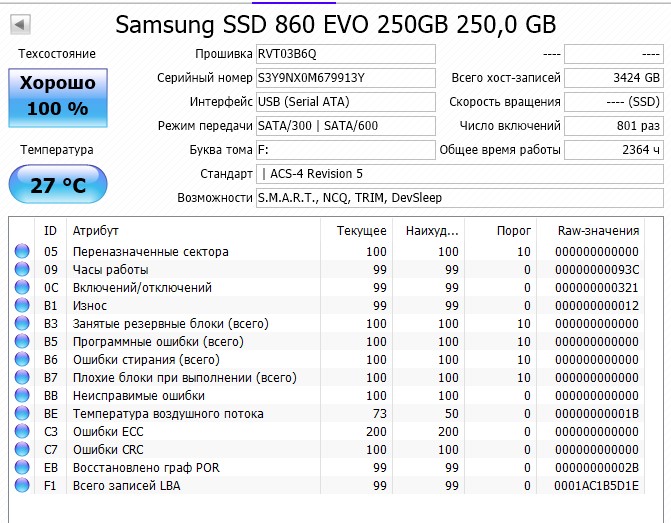The width and height of the screenshot is (671, 523).
Task: Click the Интерфейс field USB (Serial ATA)
Action: pyautogui.click(x=346, y=102)
